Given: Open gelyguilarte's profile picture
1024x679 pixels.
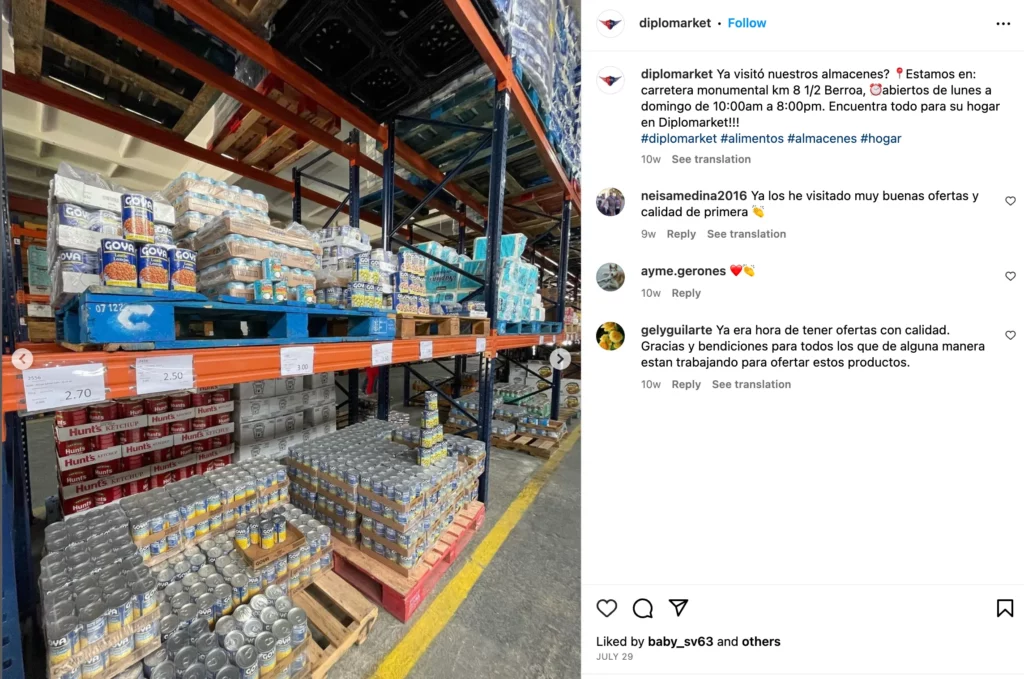Looking at the screenshot, I should point(610,336).
